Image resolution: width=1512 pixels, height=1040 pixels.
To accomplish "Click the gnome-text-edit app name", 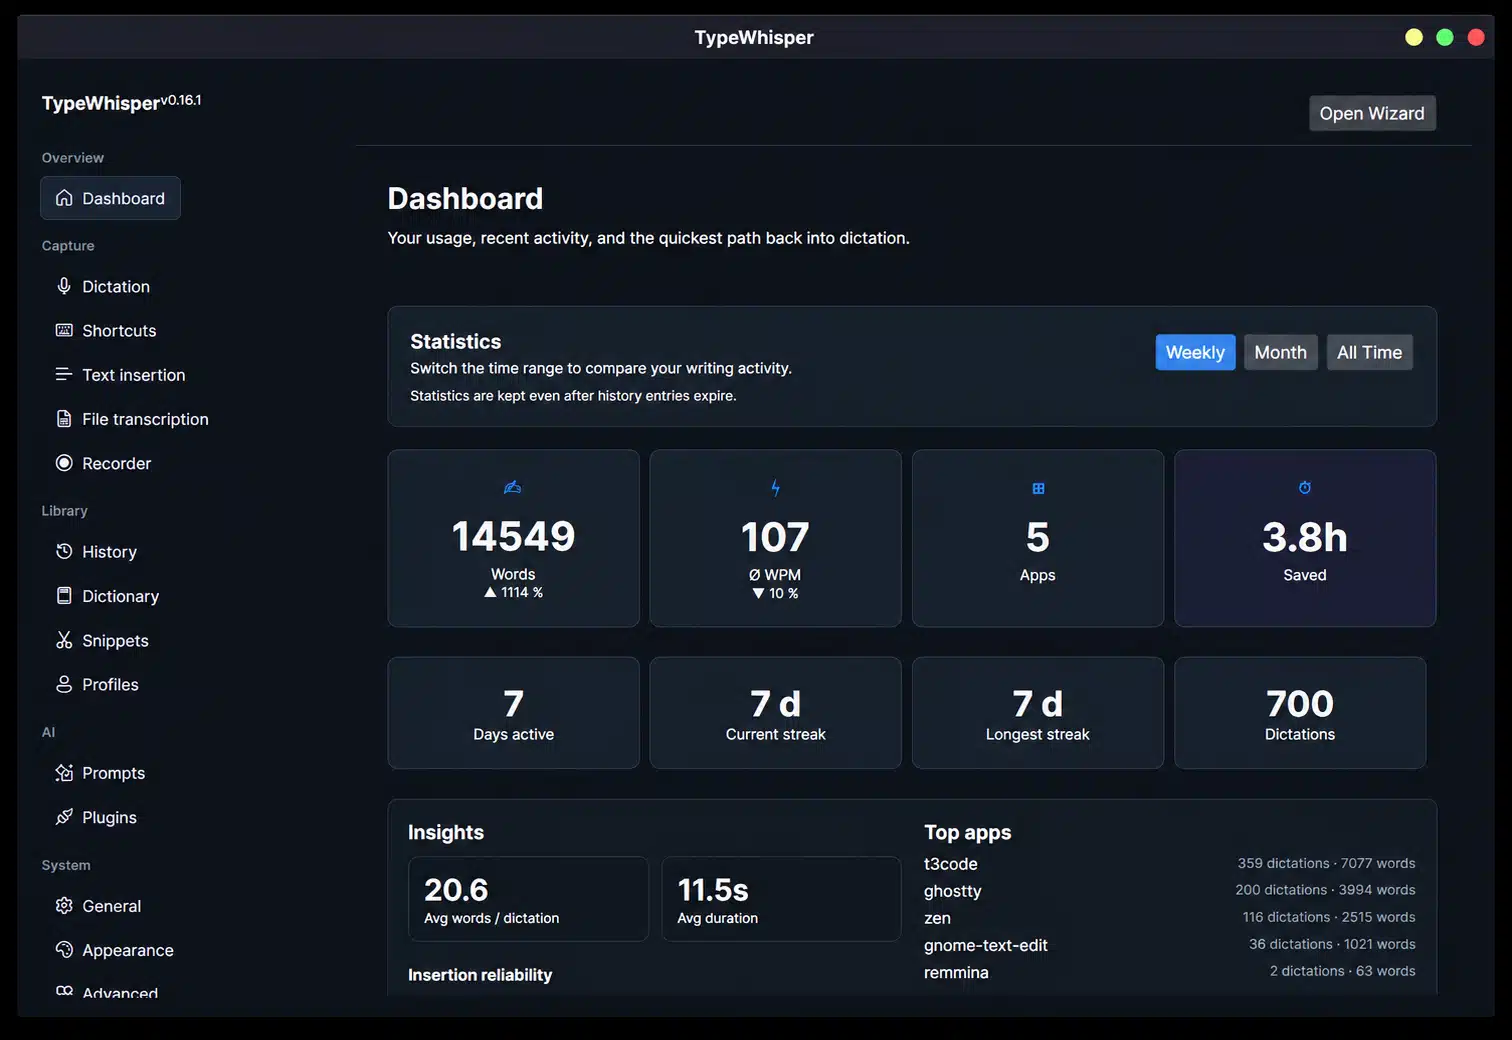I will click(986, 945).
